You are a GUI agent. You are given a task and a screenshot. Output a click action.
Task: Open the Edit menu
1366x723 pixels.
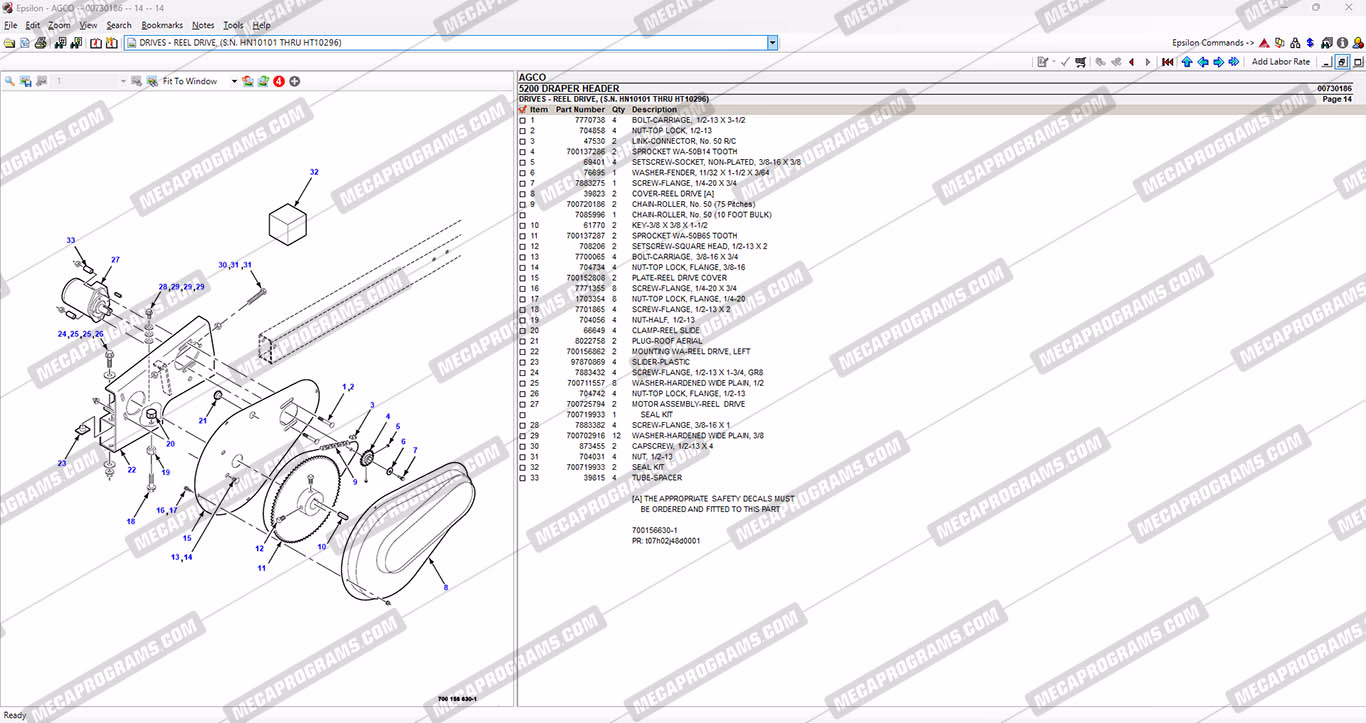pos(33,25)
